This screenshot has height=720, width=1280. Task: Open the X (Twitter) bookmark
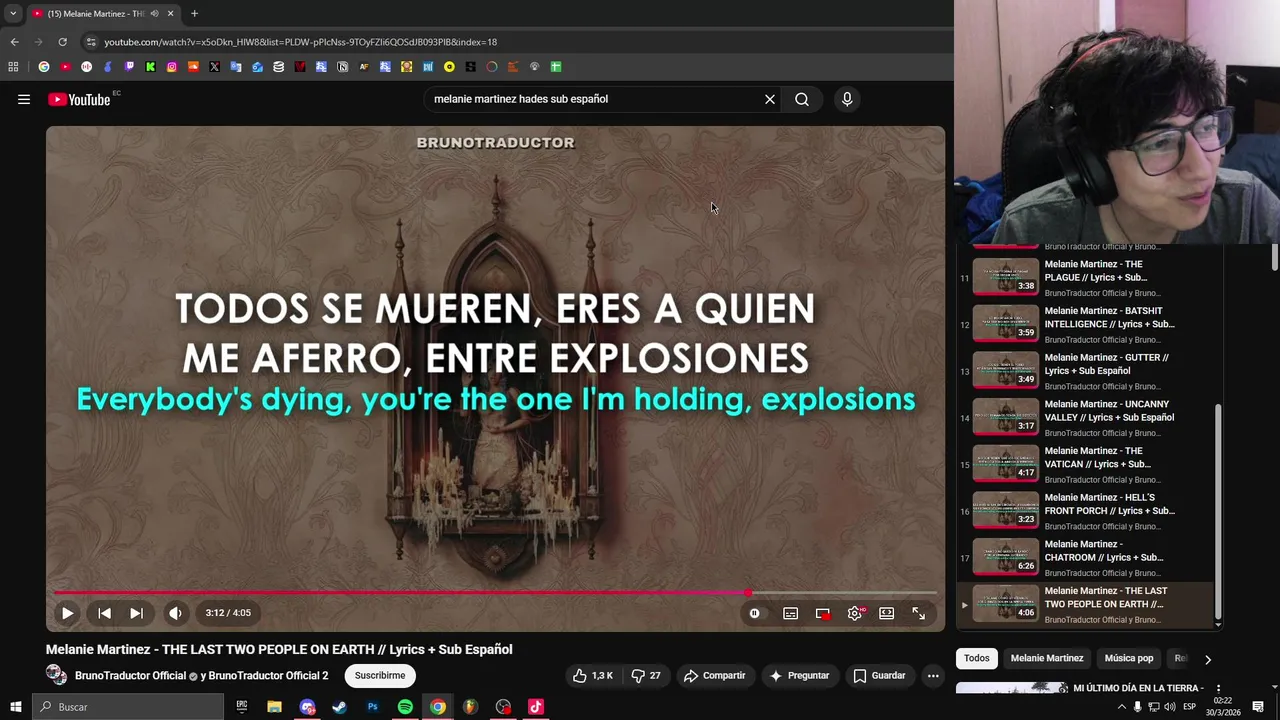point(214,67)
